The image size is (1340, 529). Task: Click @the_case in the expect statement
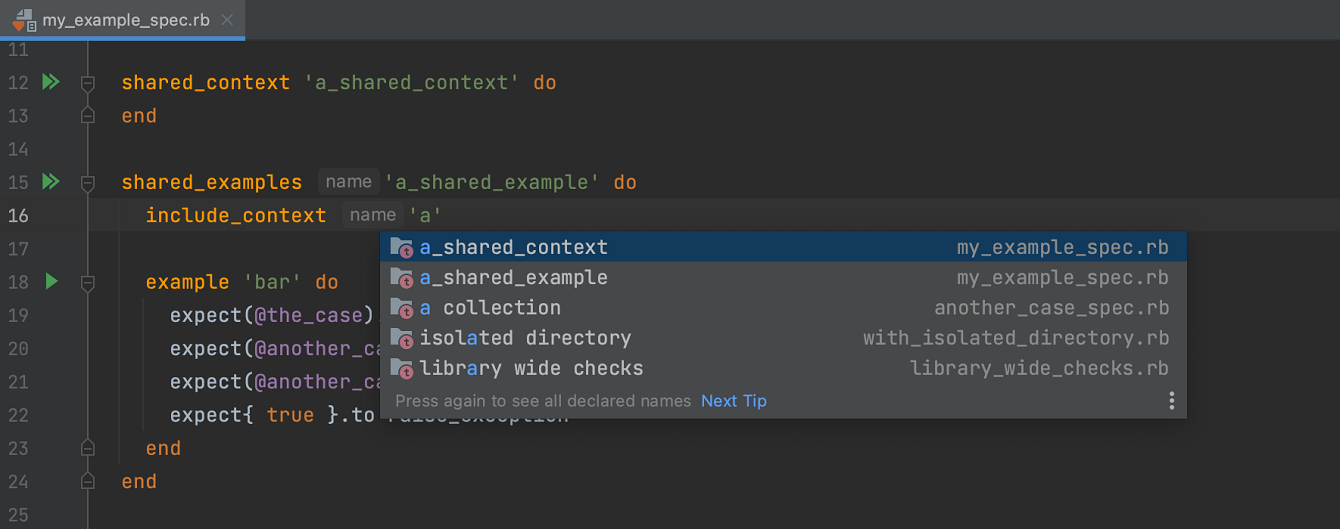(x=308, y=315)
